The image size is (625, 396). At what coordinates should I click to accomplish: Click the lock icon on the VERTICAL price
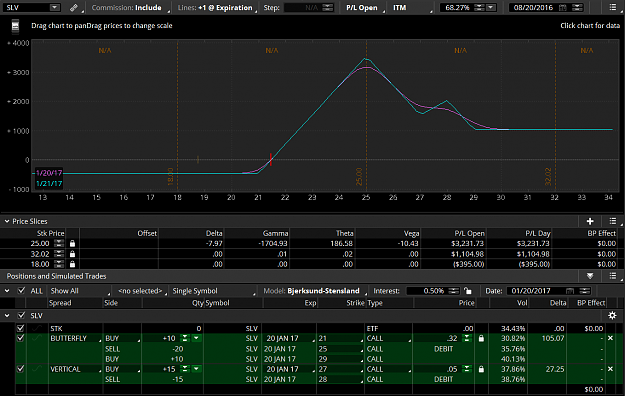(x=481, y=369)
